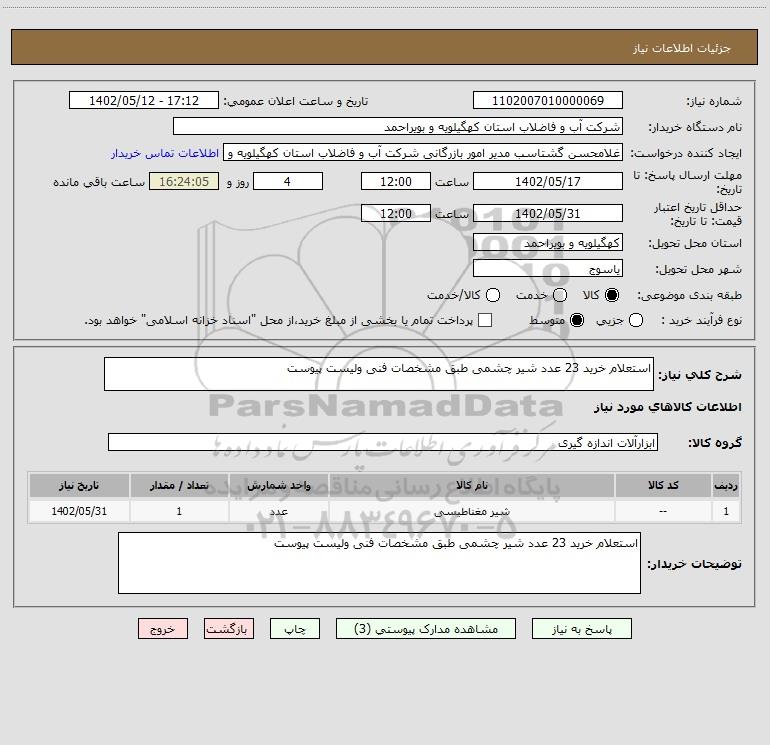Choose جزیی purchase process radio
Viewport: 770px width, 745px height.
[636, 320]
